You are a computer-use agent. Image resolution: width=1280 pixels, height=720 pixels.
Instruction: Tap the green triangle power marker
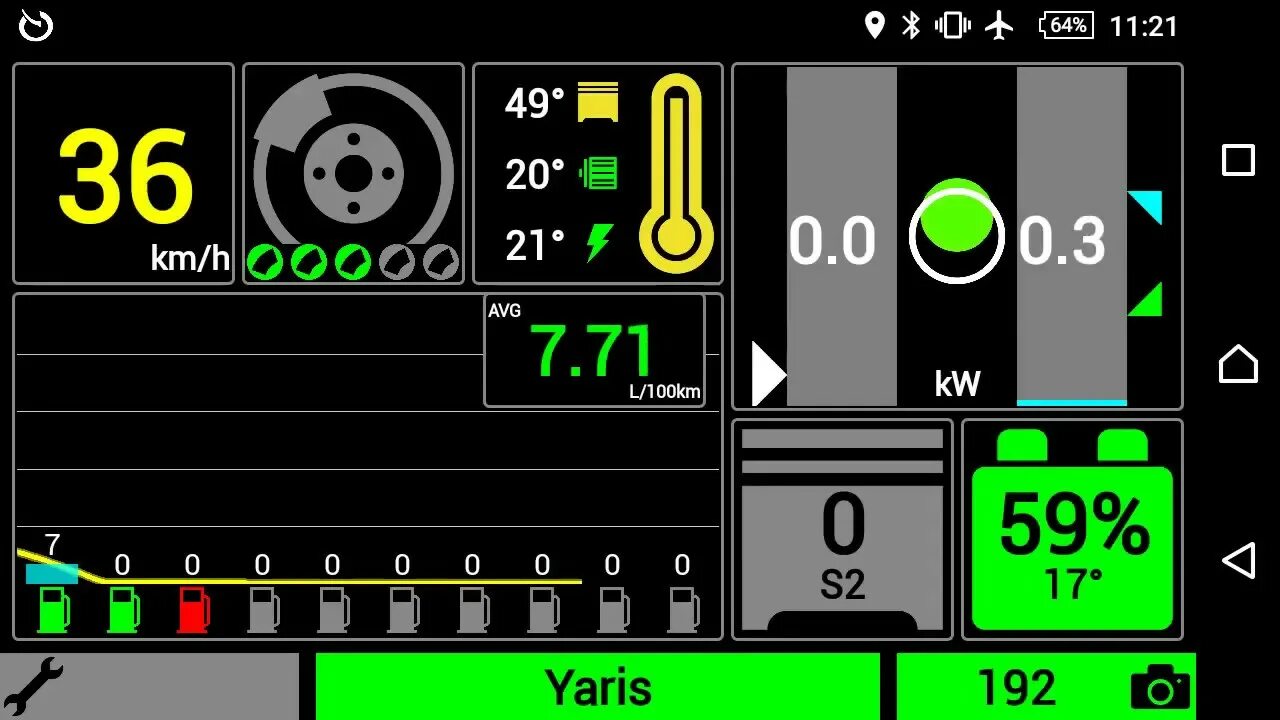[1146, 299]
